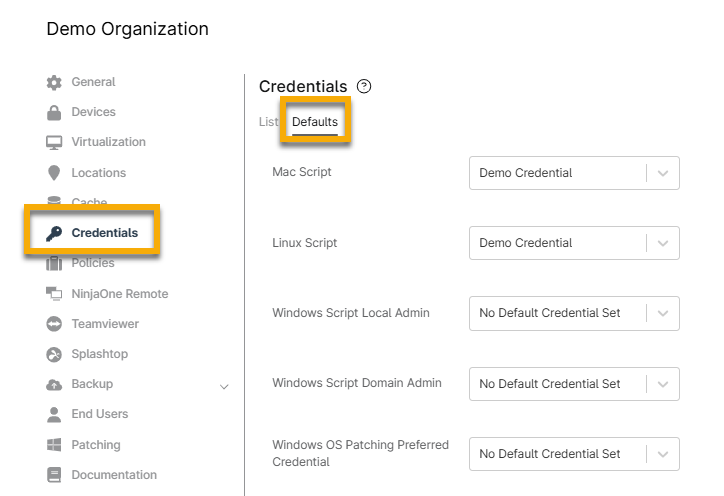
Task: Click the help icon beside Credentials heading
Action: pos(364,87)
